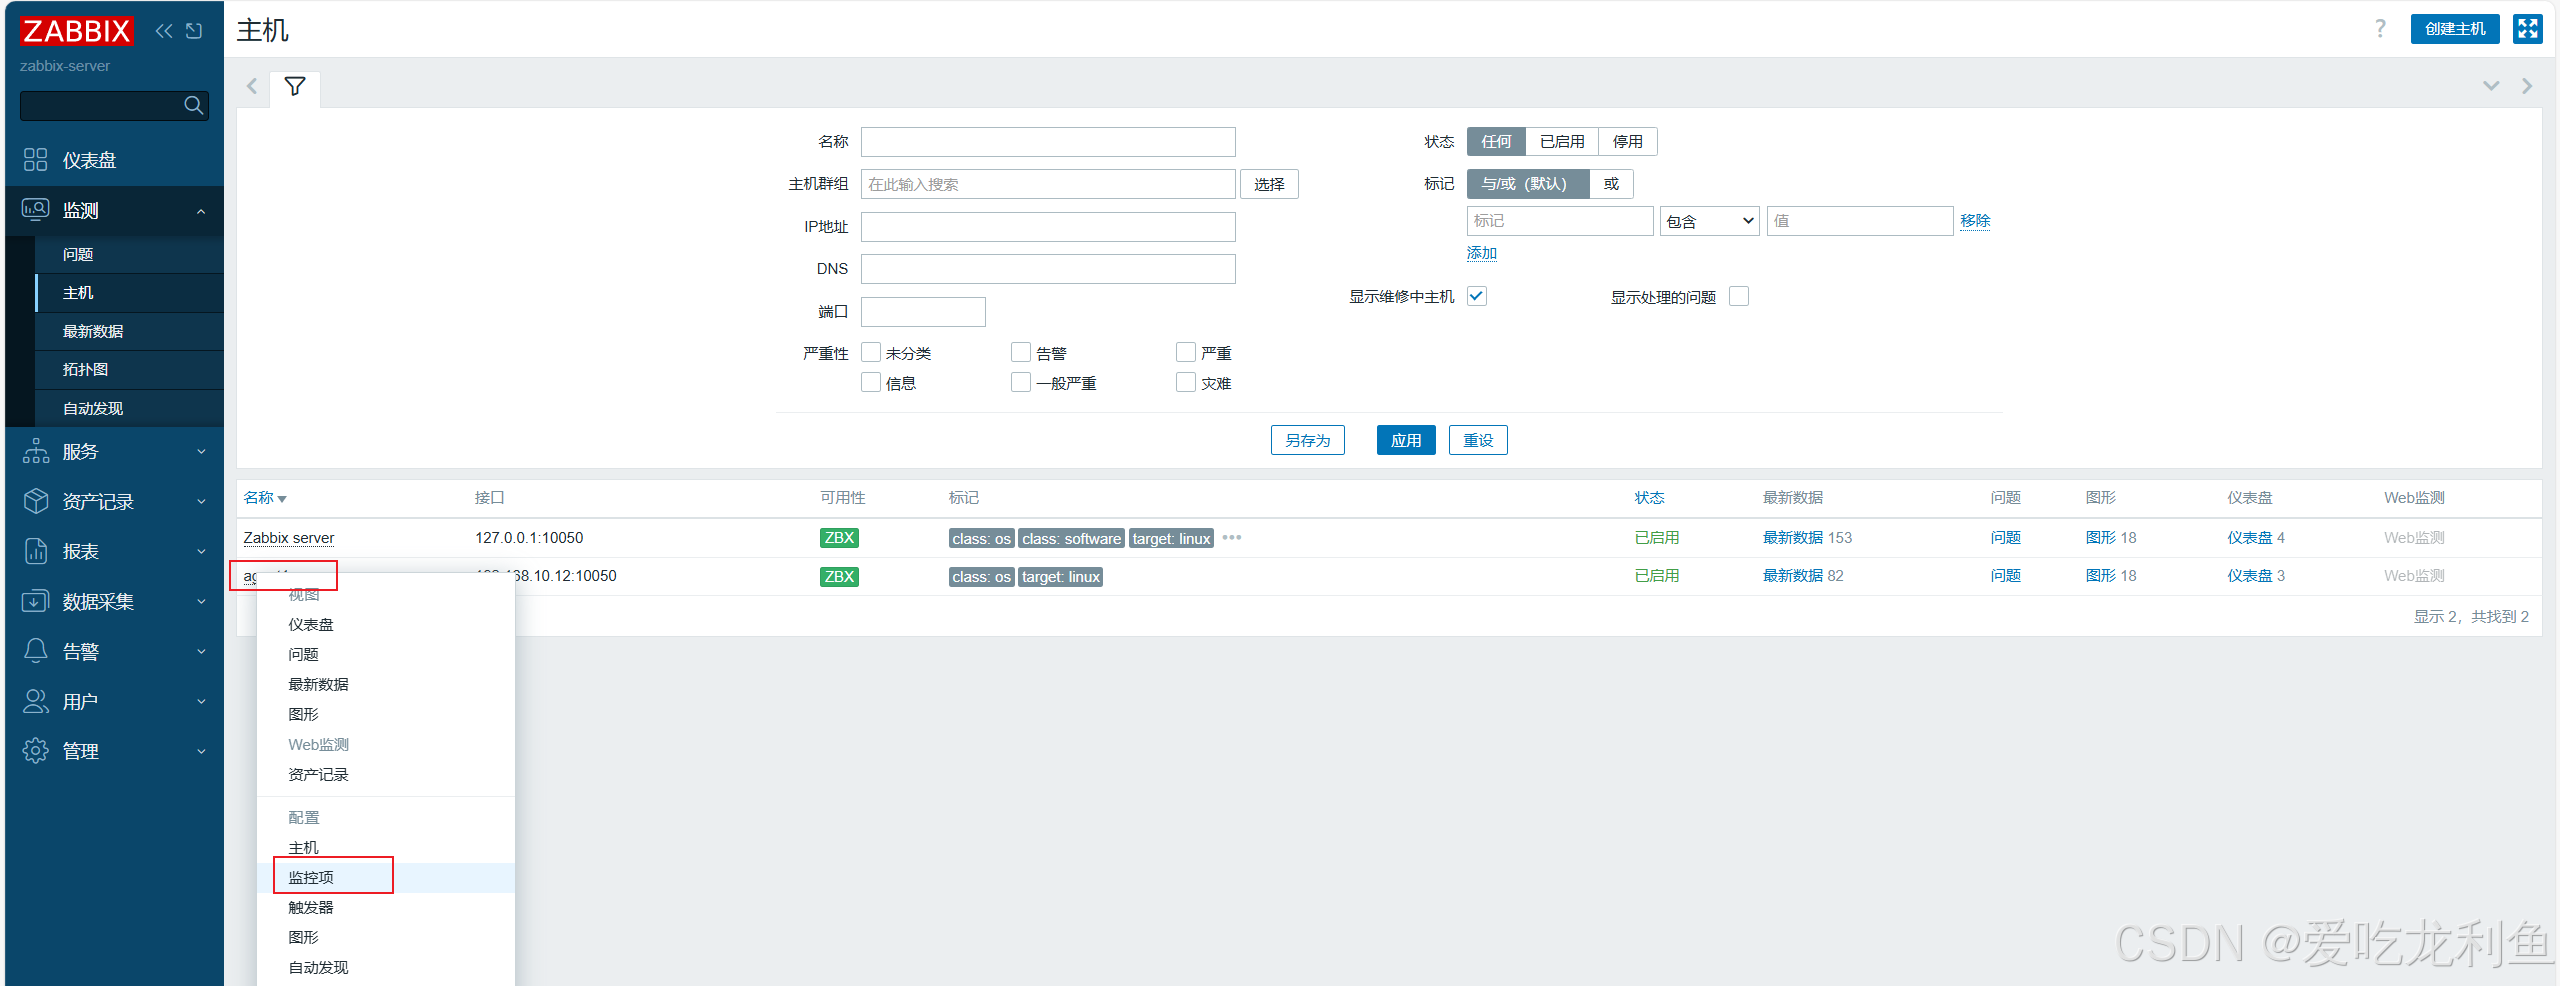Click the services tree icon
The width and height of the screenshot is (2560, 986).
tap(36, 451)
